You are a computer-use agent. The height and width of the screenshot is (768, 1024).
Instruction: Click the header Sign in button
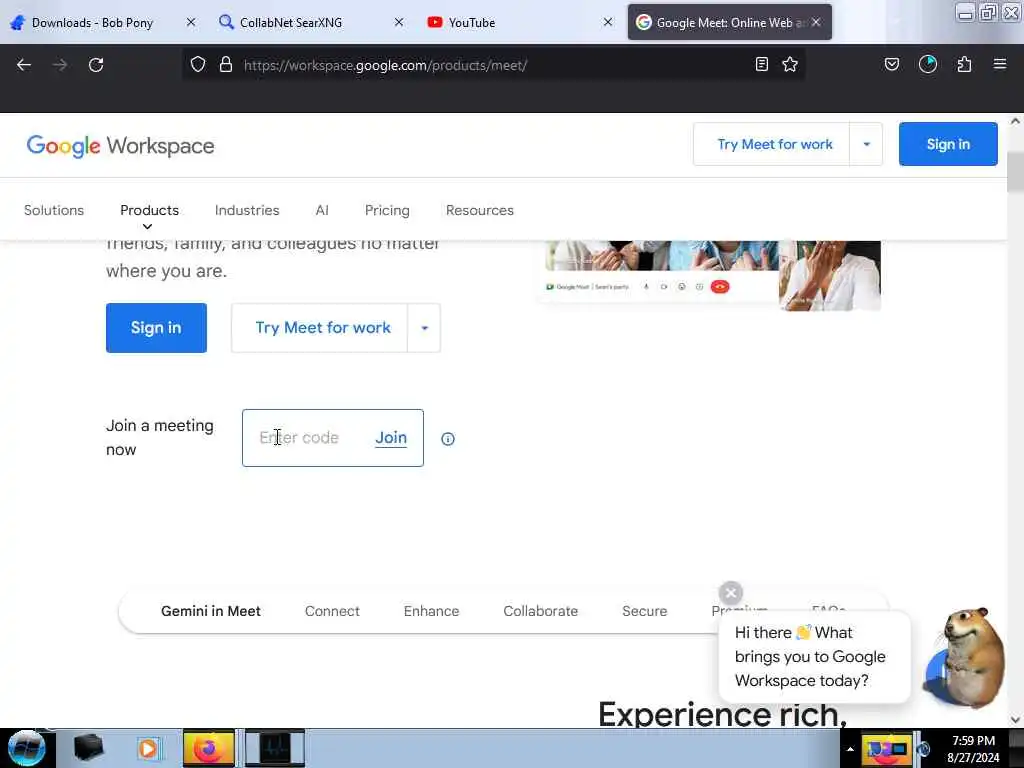[x=948, y=144]
